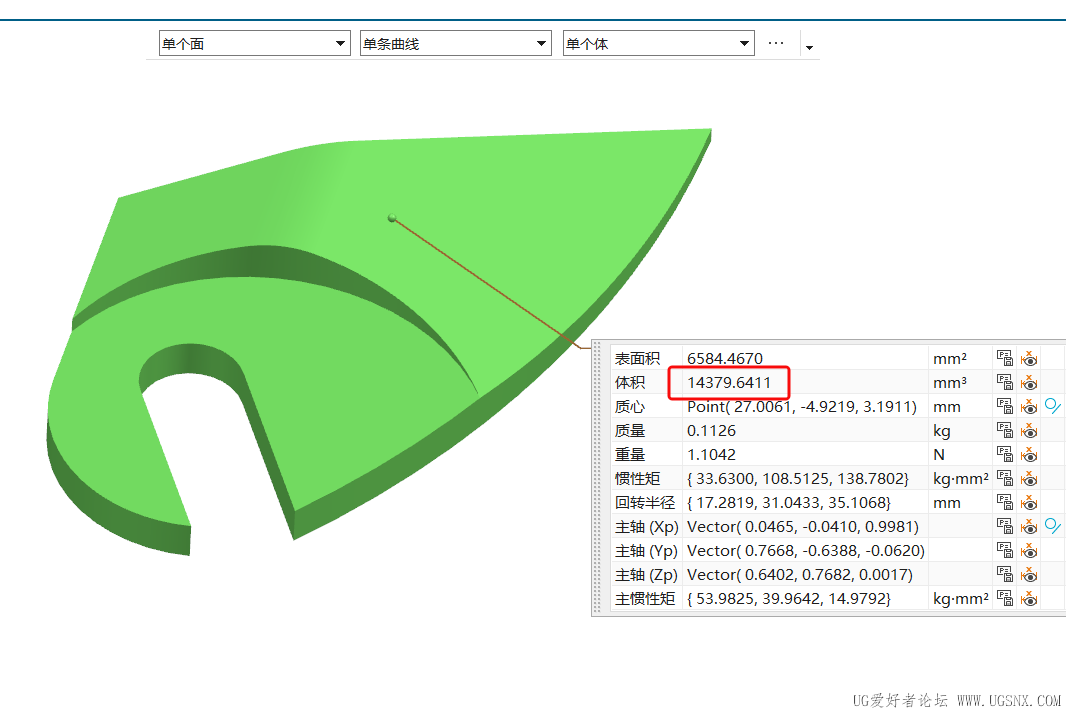Select the 表面积 value 6584.4670
Screen dimensions: 1066x713
(725, 358)
